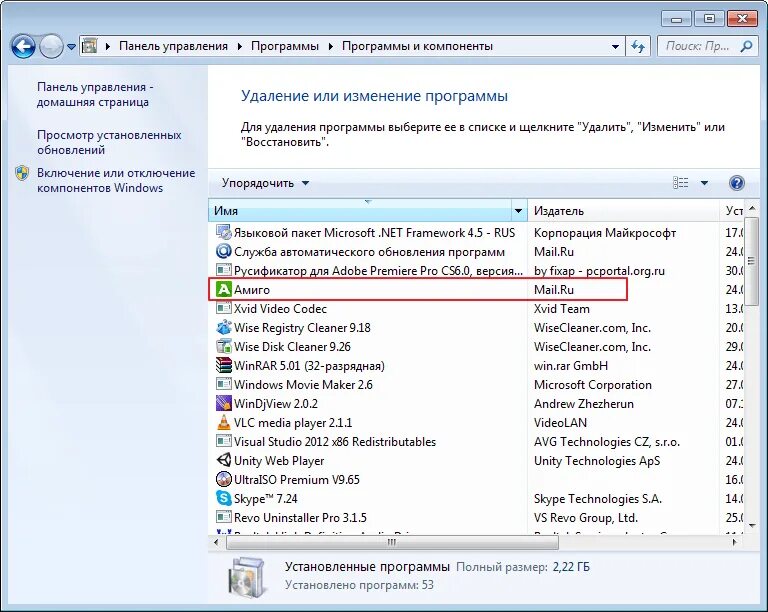Open the Упорядочить menu

[265, 183]
